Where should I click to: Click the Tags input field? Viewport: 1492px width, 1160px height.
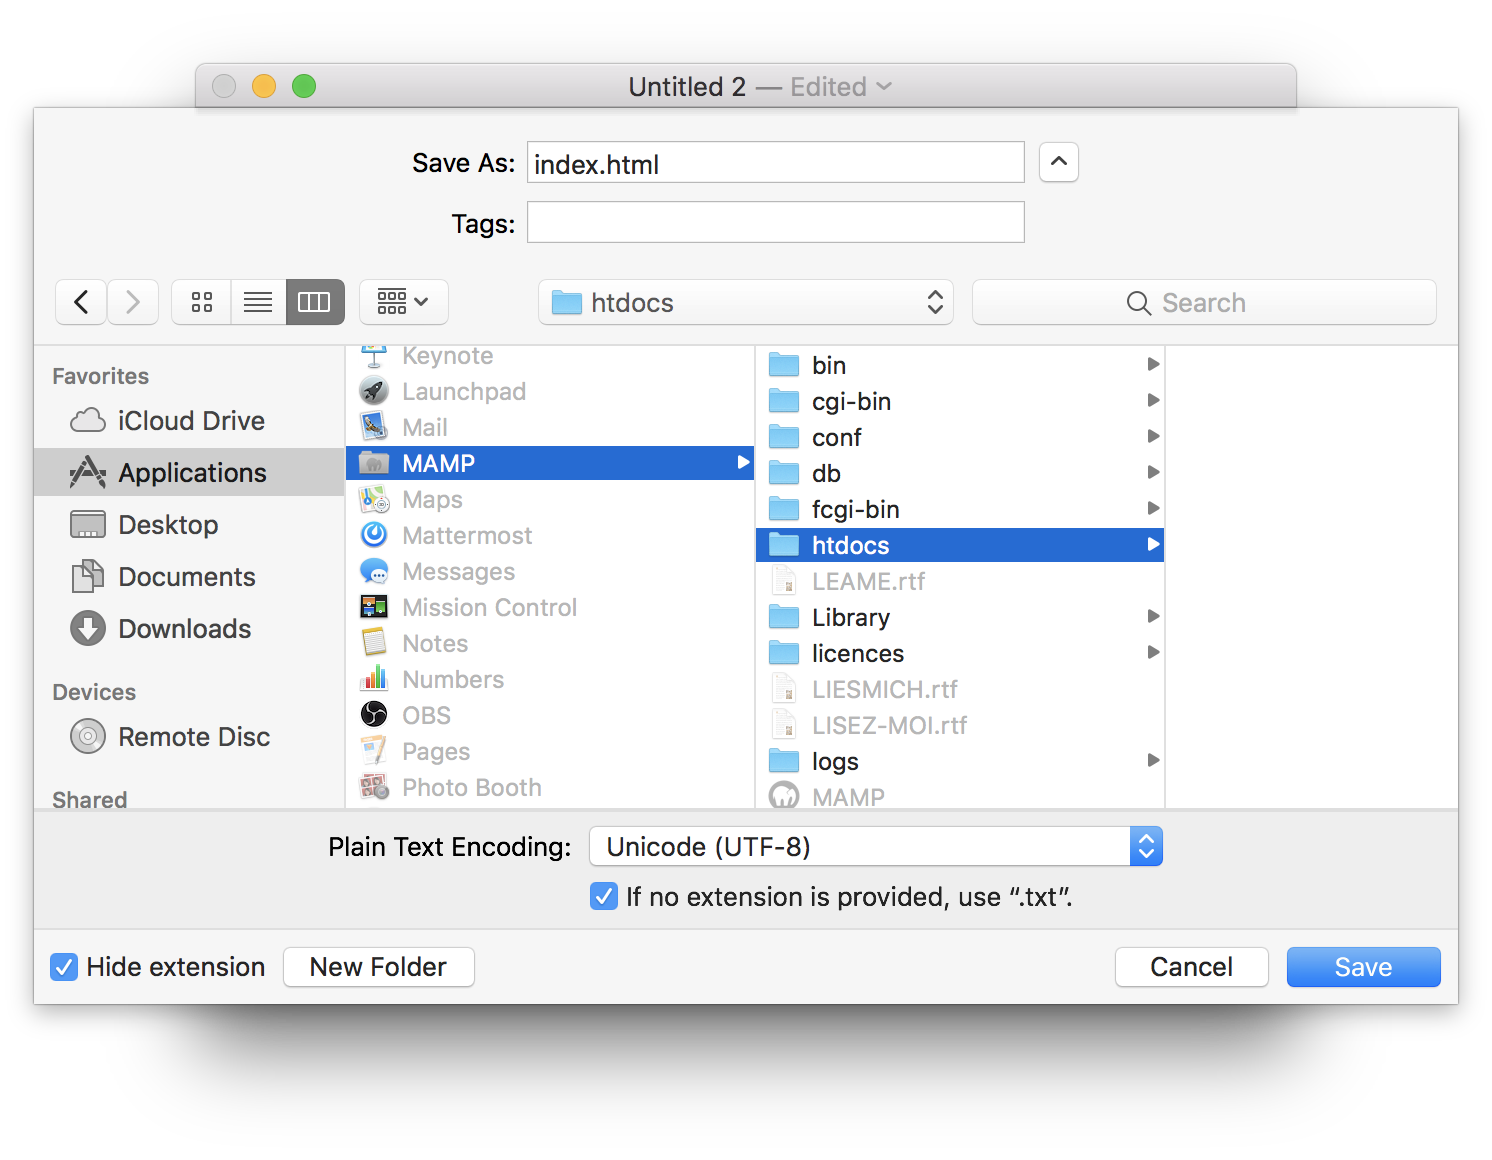point(775,222)
